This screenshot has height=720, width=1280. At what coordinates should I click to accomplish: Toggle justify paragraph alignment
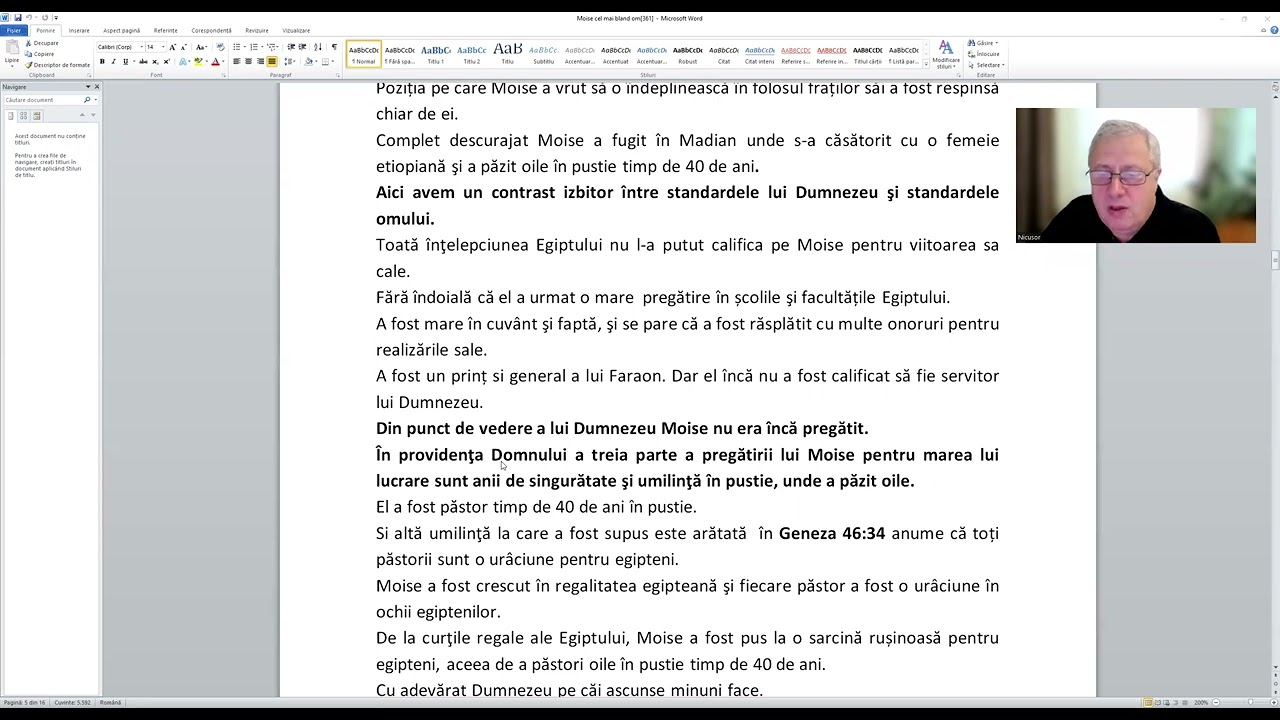tap(272, 62)
